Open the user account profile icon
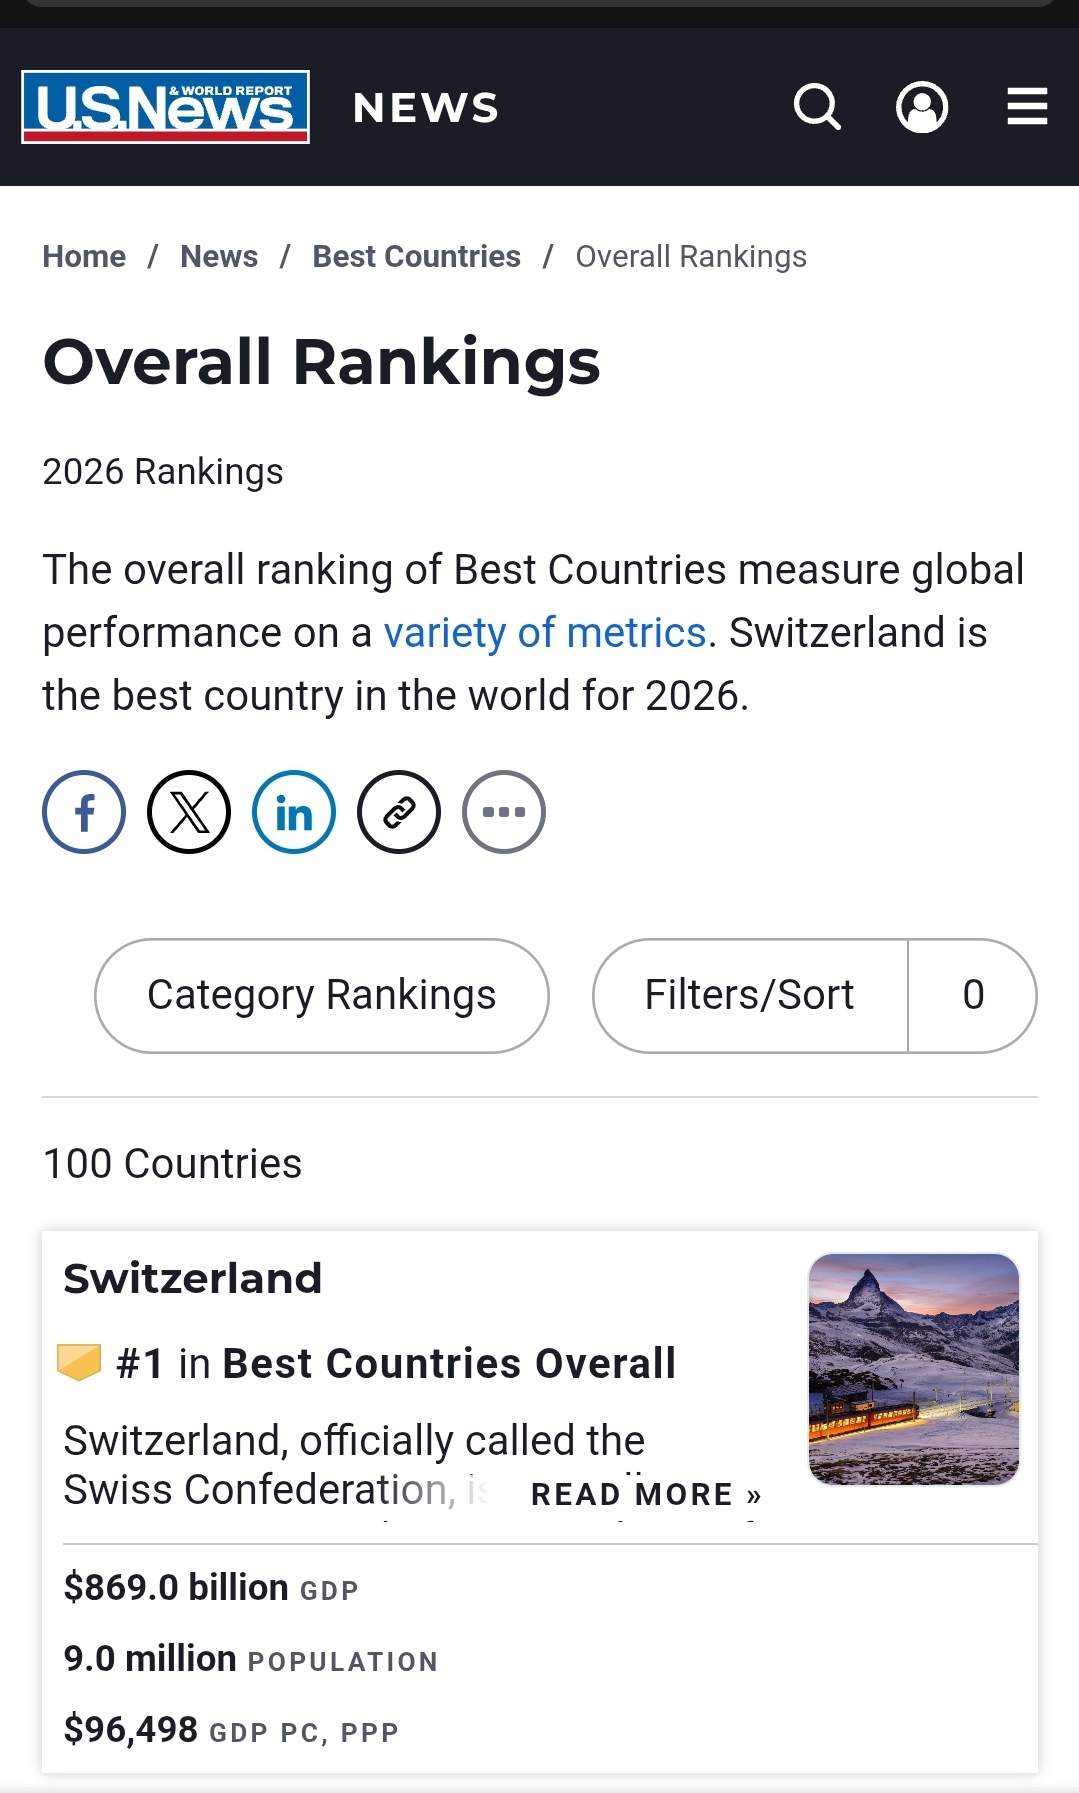The height and width of the screenshot is (1793, 1079). (922, 107)
